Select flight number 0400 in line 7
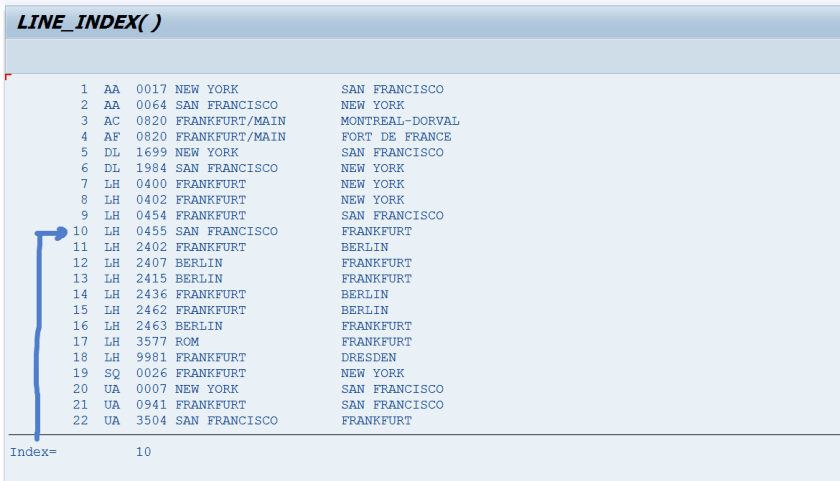Viewport: 840px width, 481px height. click(152, 184)
